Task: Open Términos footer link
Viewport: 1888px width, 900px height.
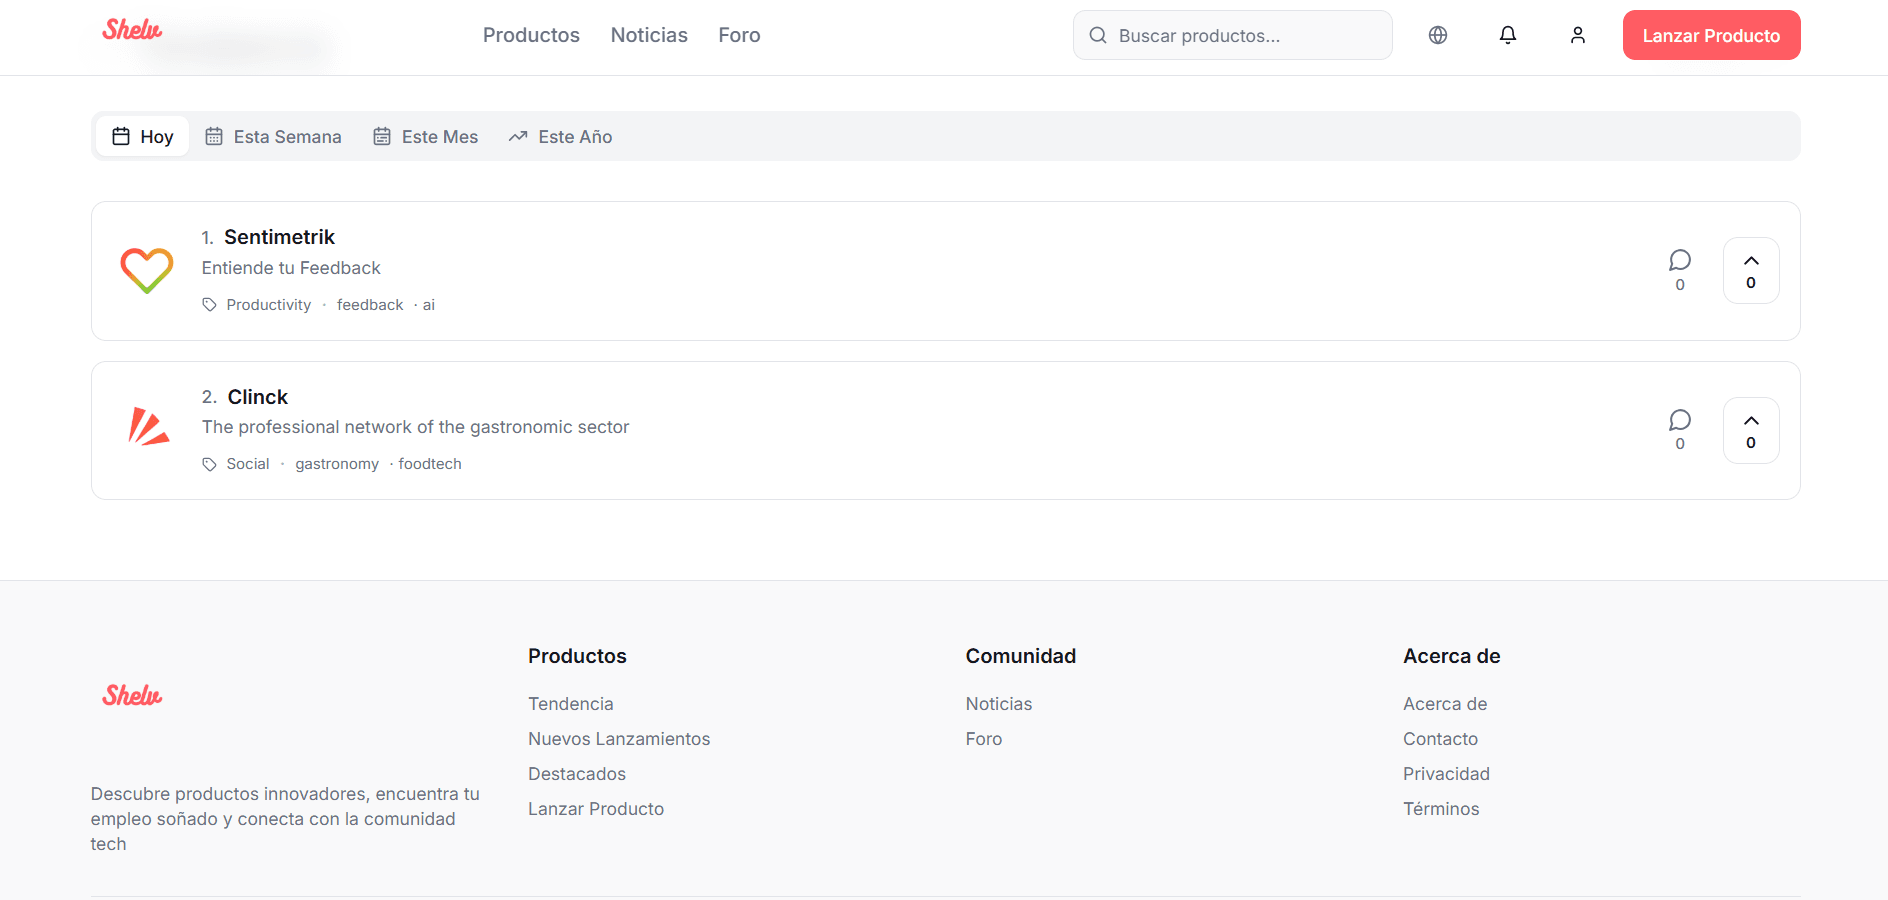Action: (x=1441, y=809)
